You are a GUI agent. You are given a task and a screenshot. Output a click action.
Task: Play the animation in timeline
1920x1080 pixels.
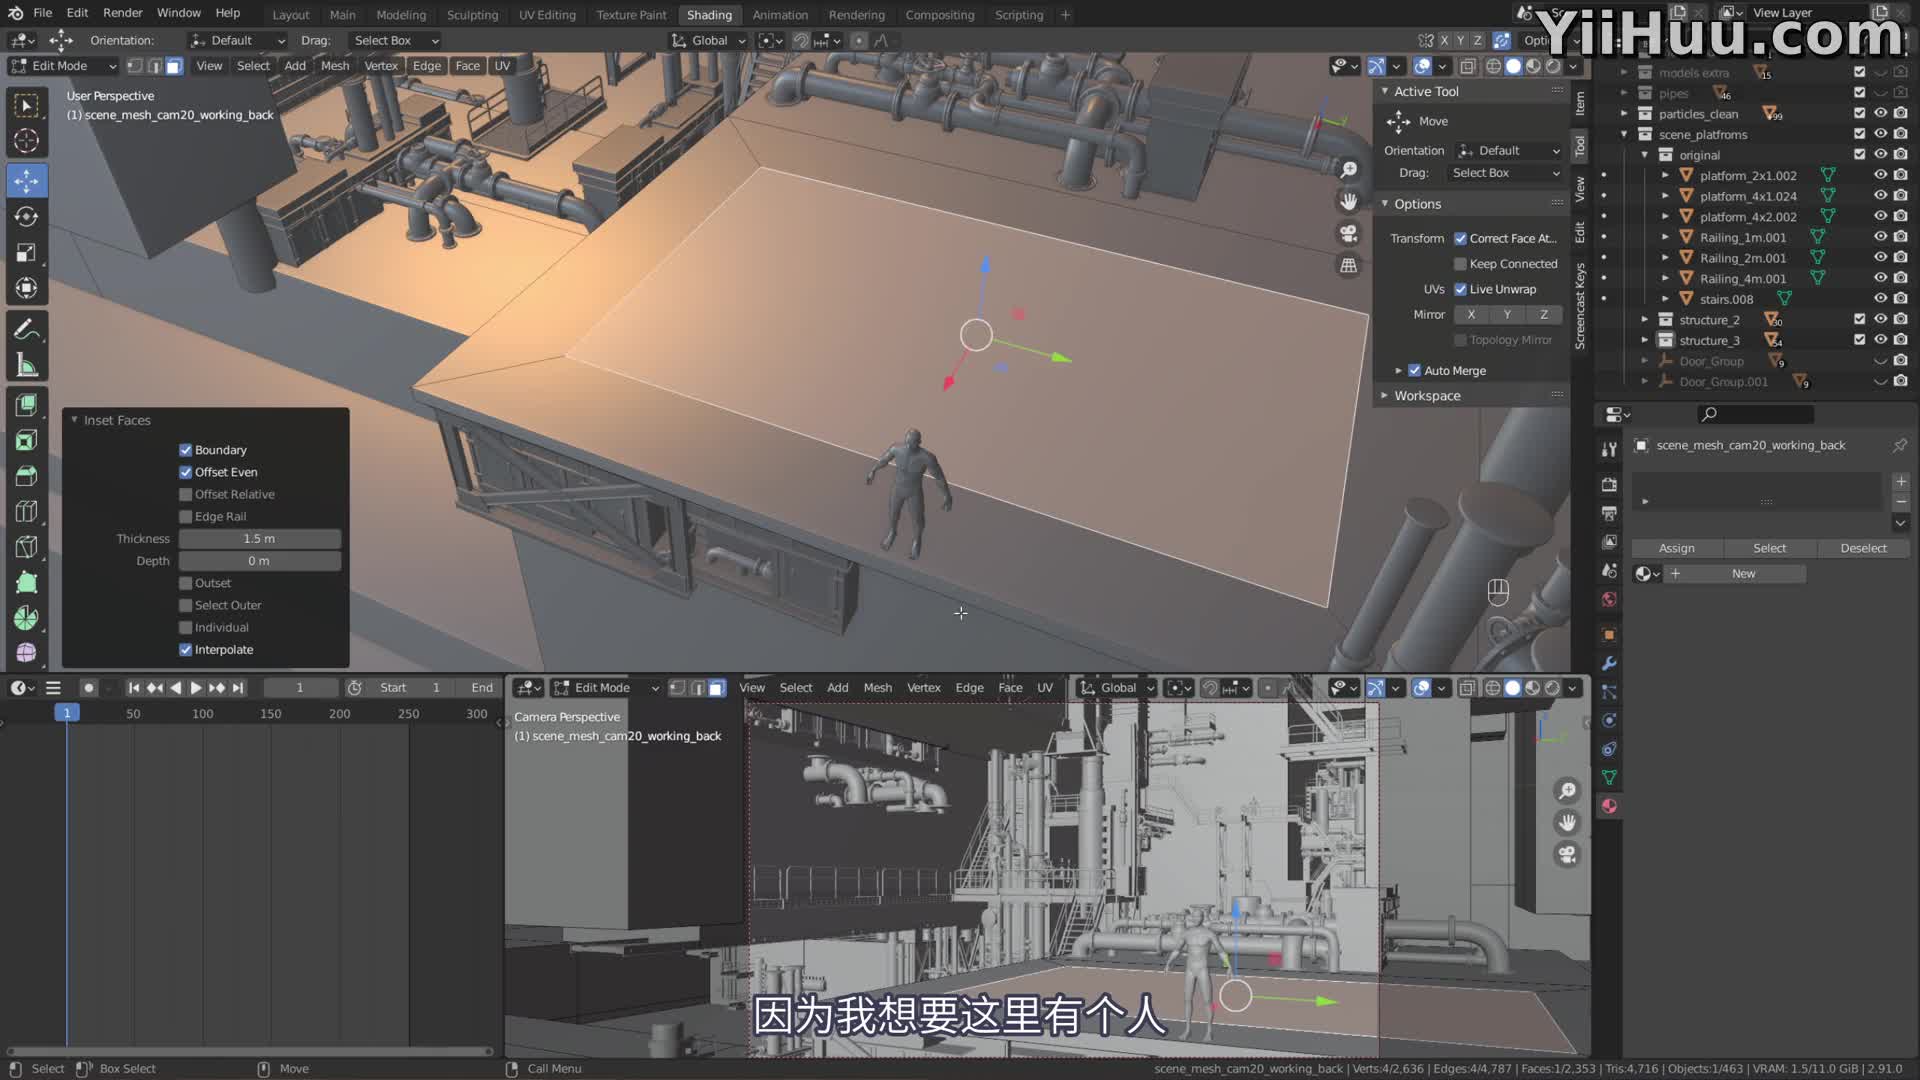pyautogui.click(x=195, y=688)
